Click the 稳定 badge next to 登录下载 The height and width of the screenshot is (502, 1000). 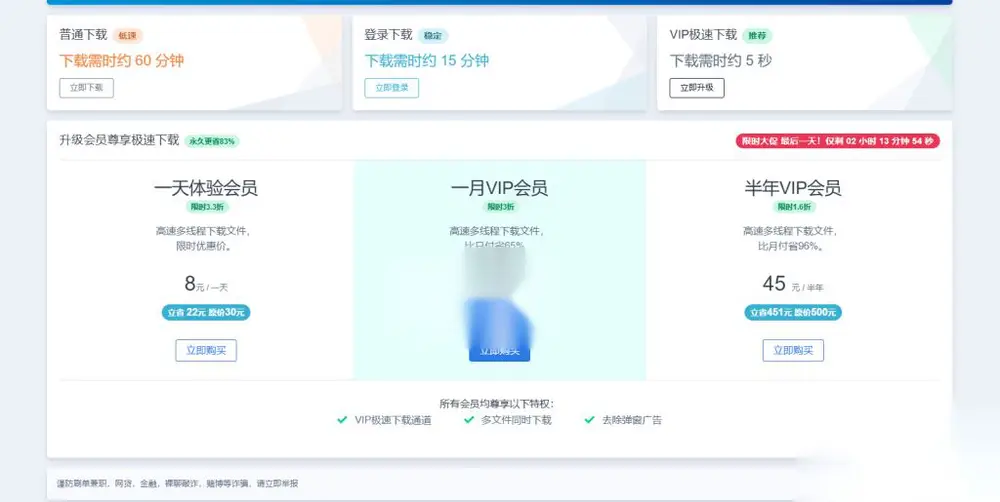(x=433, y=36)
